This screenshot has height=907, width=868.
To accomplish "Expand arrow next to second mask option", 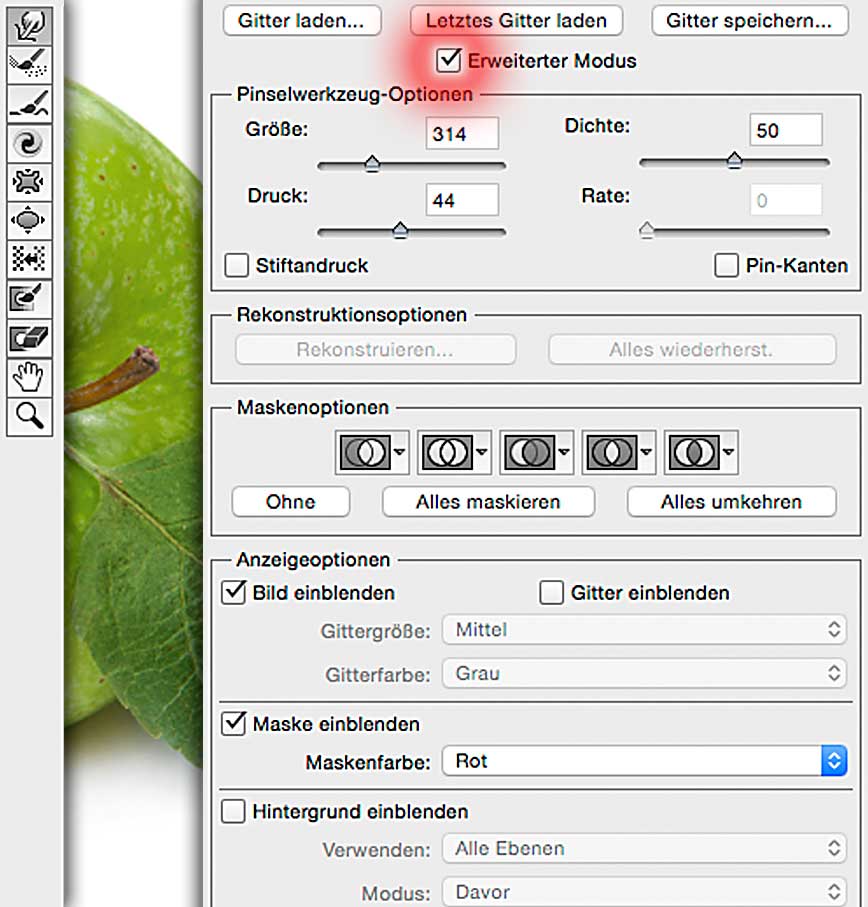I will tap(482, 452).
